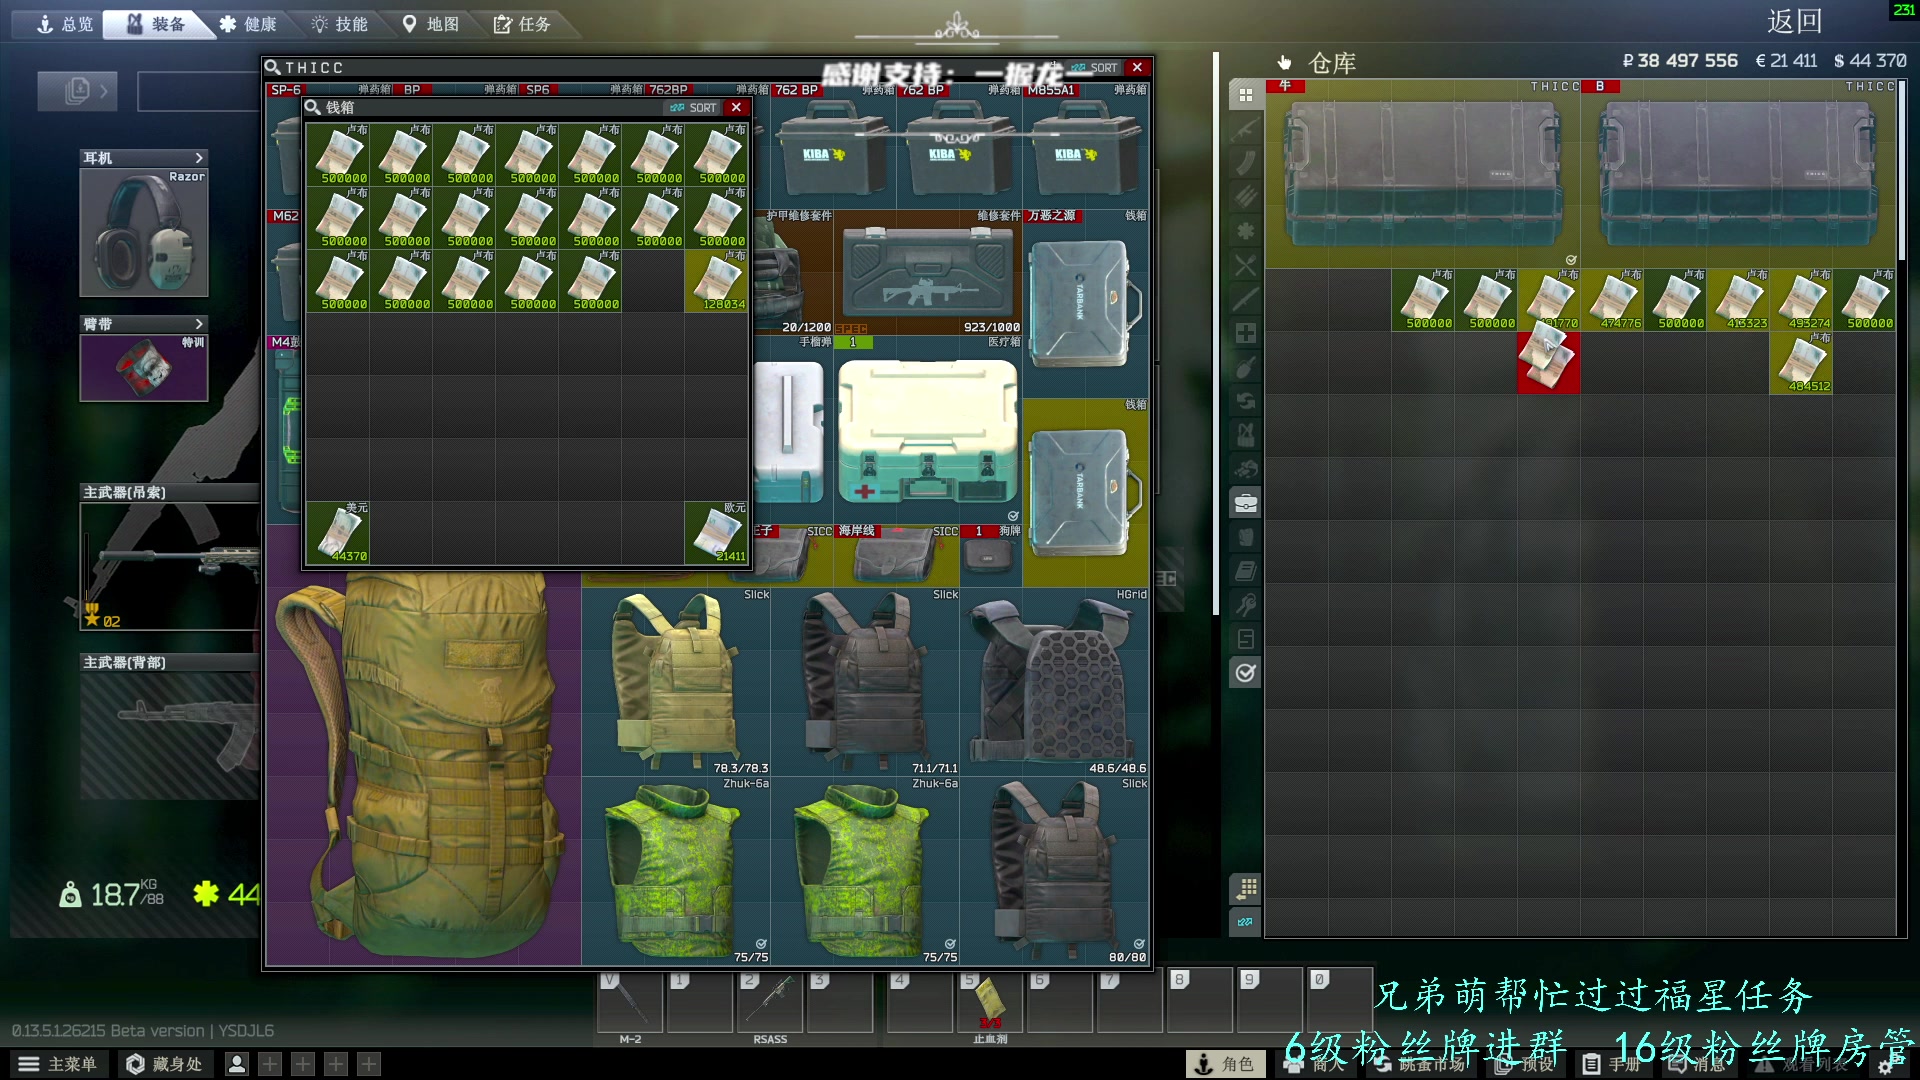Viewport: 1920px width, 1080px height.
Task: Select the Razor headset thumbnail
Action: [x=144, y=232]
